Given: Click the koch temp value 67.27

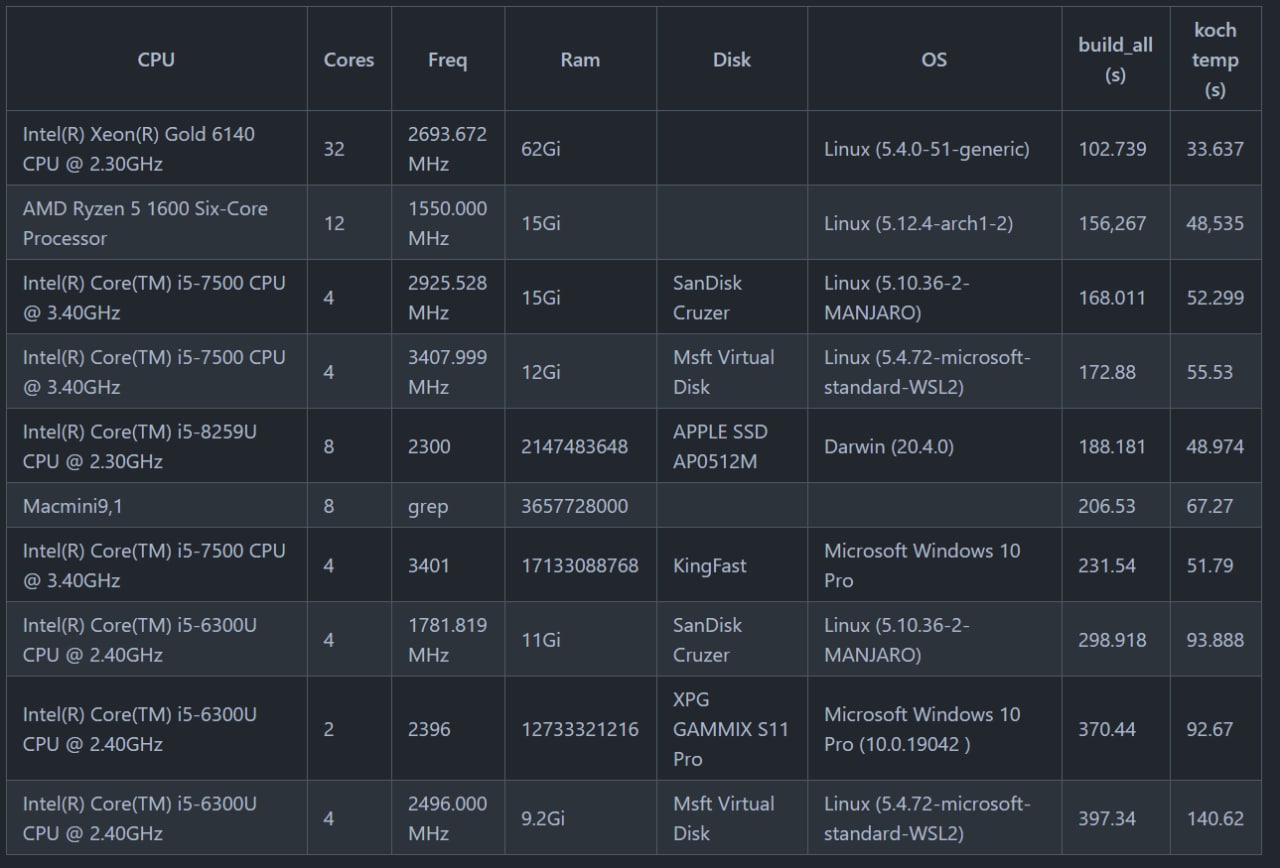Looking at the screenshot, I should point(1210,506).
